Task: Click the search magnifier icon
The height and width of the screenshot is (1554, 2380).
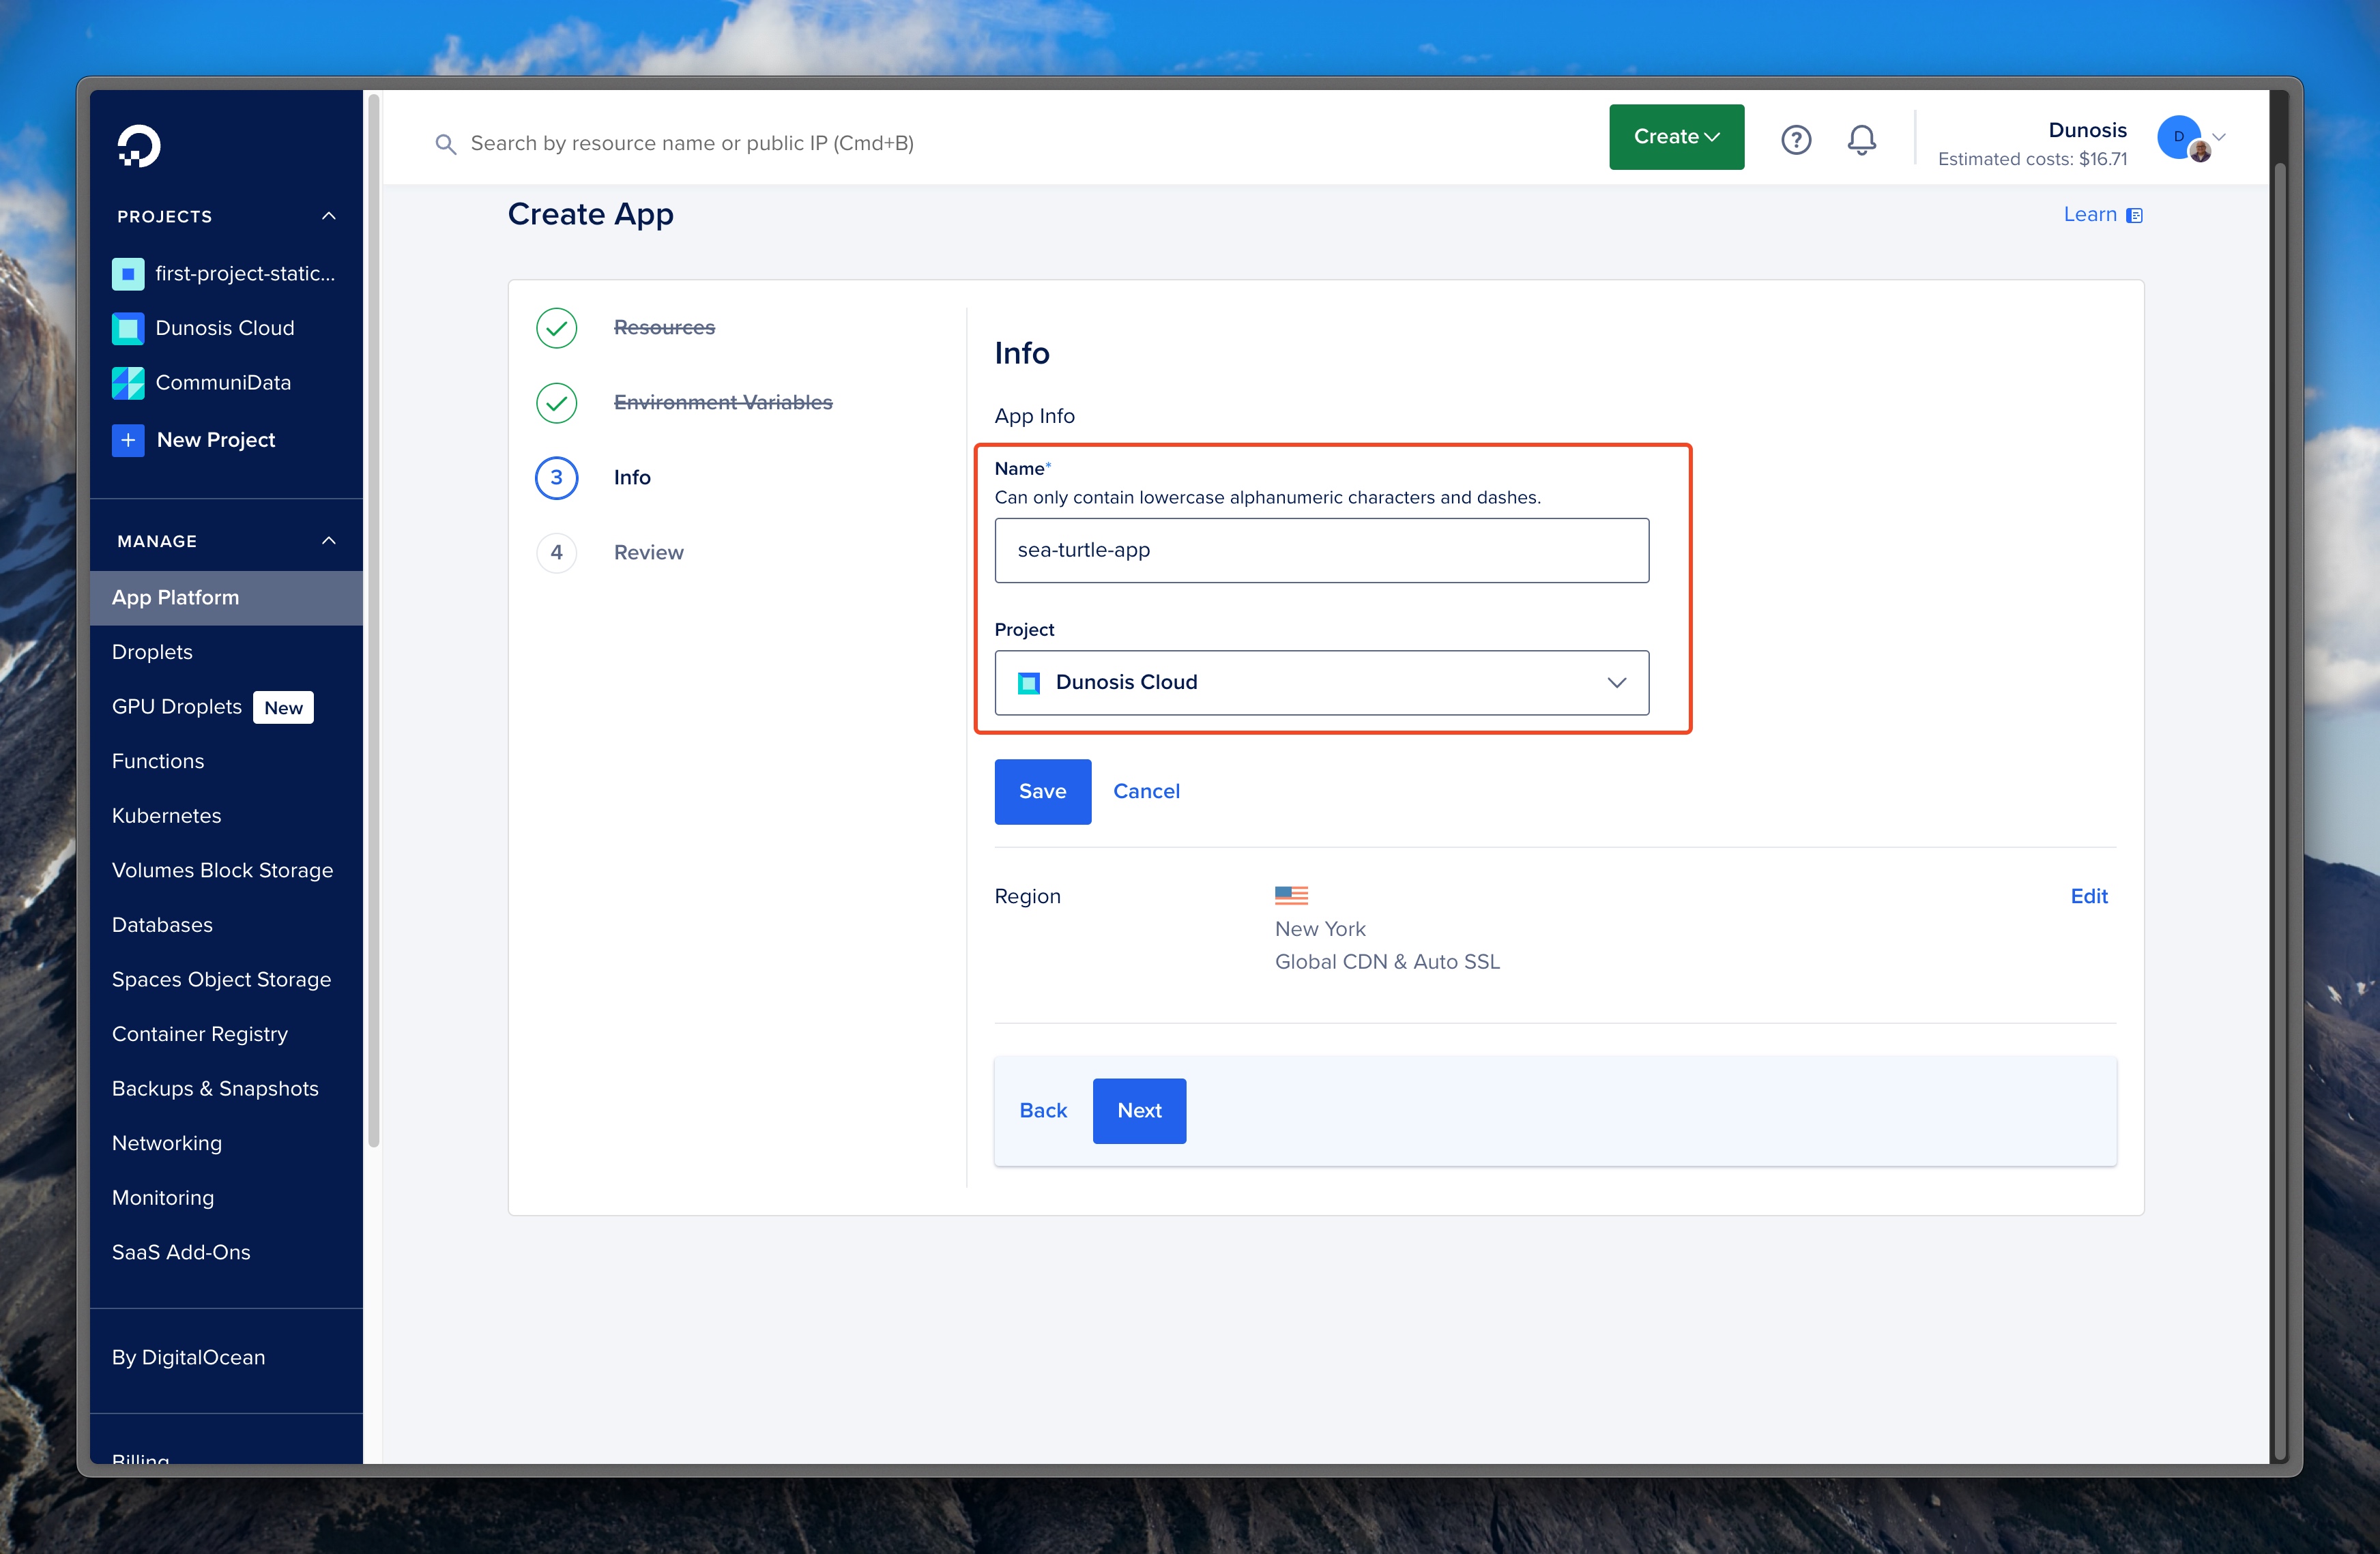Action: coord(445,144)
